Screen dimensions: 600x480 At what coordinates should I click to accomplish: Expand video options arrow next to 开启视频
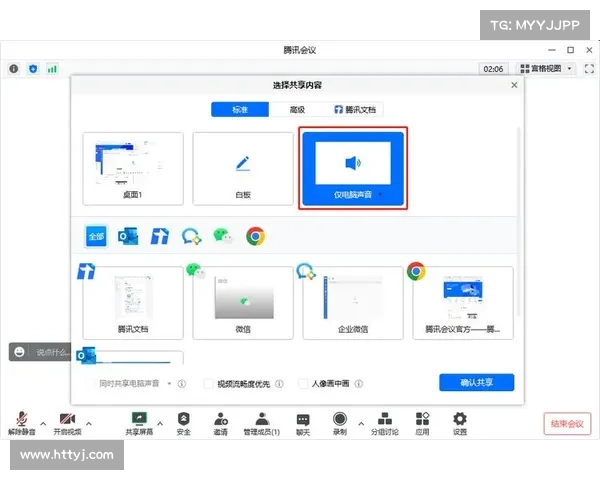[x=89, y=424]
